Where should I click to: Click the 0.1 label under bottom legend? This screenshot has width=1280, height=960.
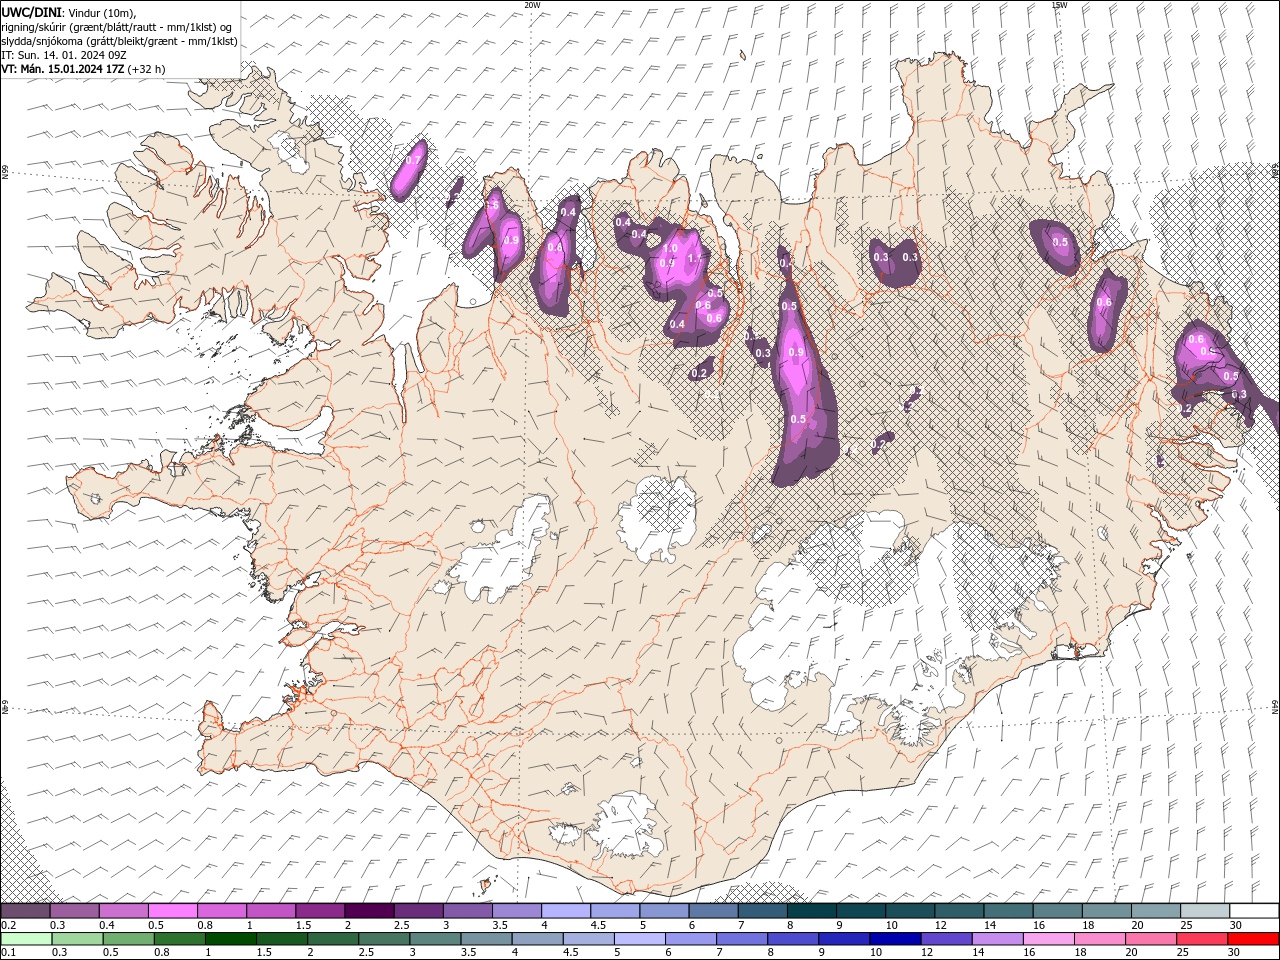[8, 953]
